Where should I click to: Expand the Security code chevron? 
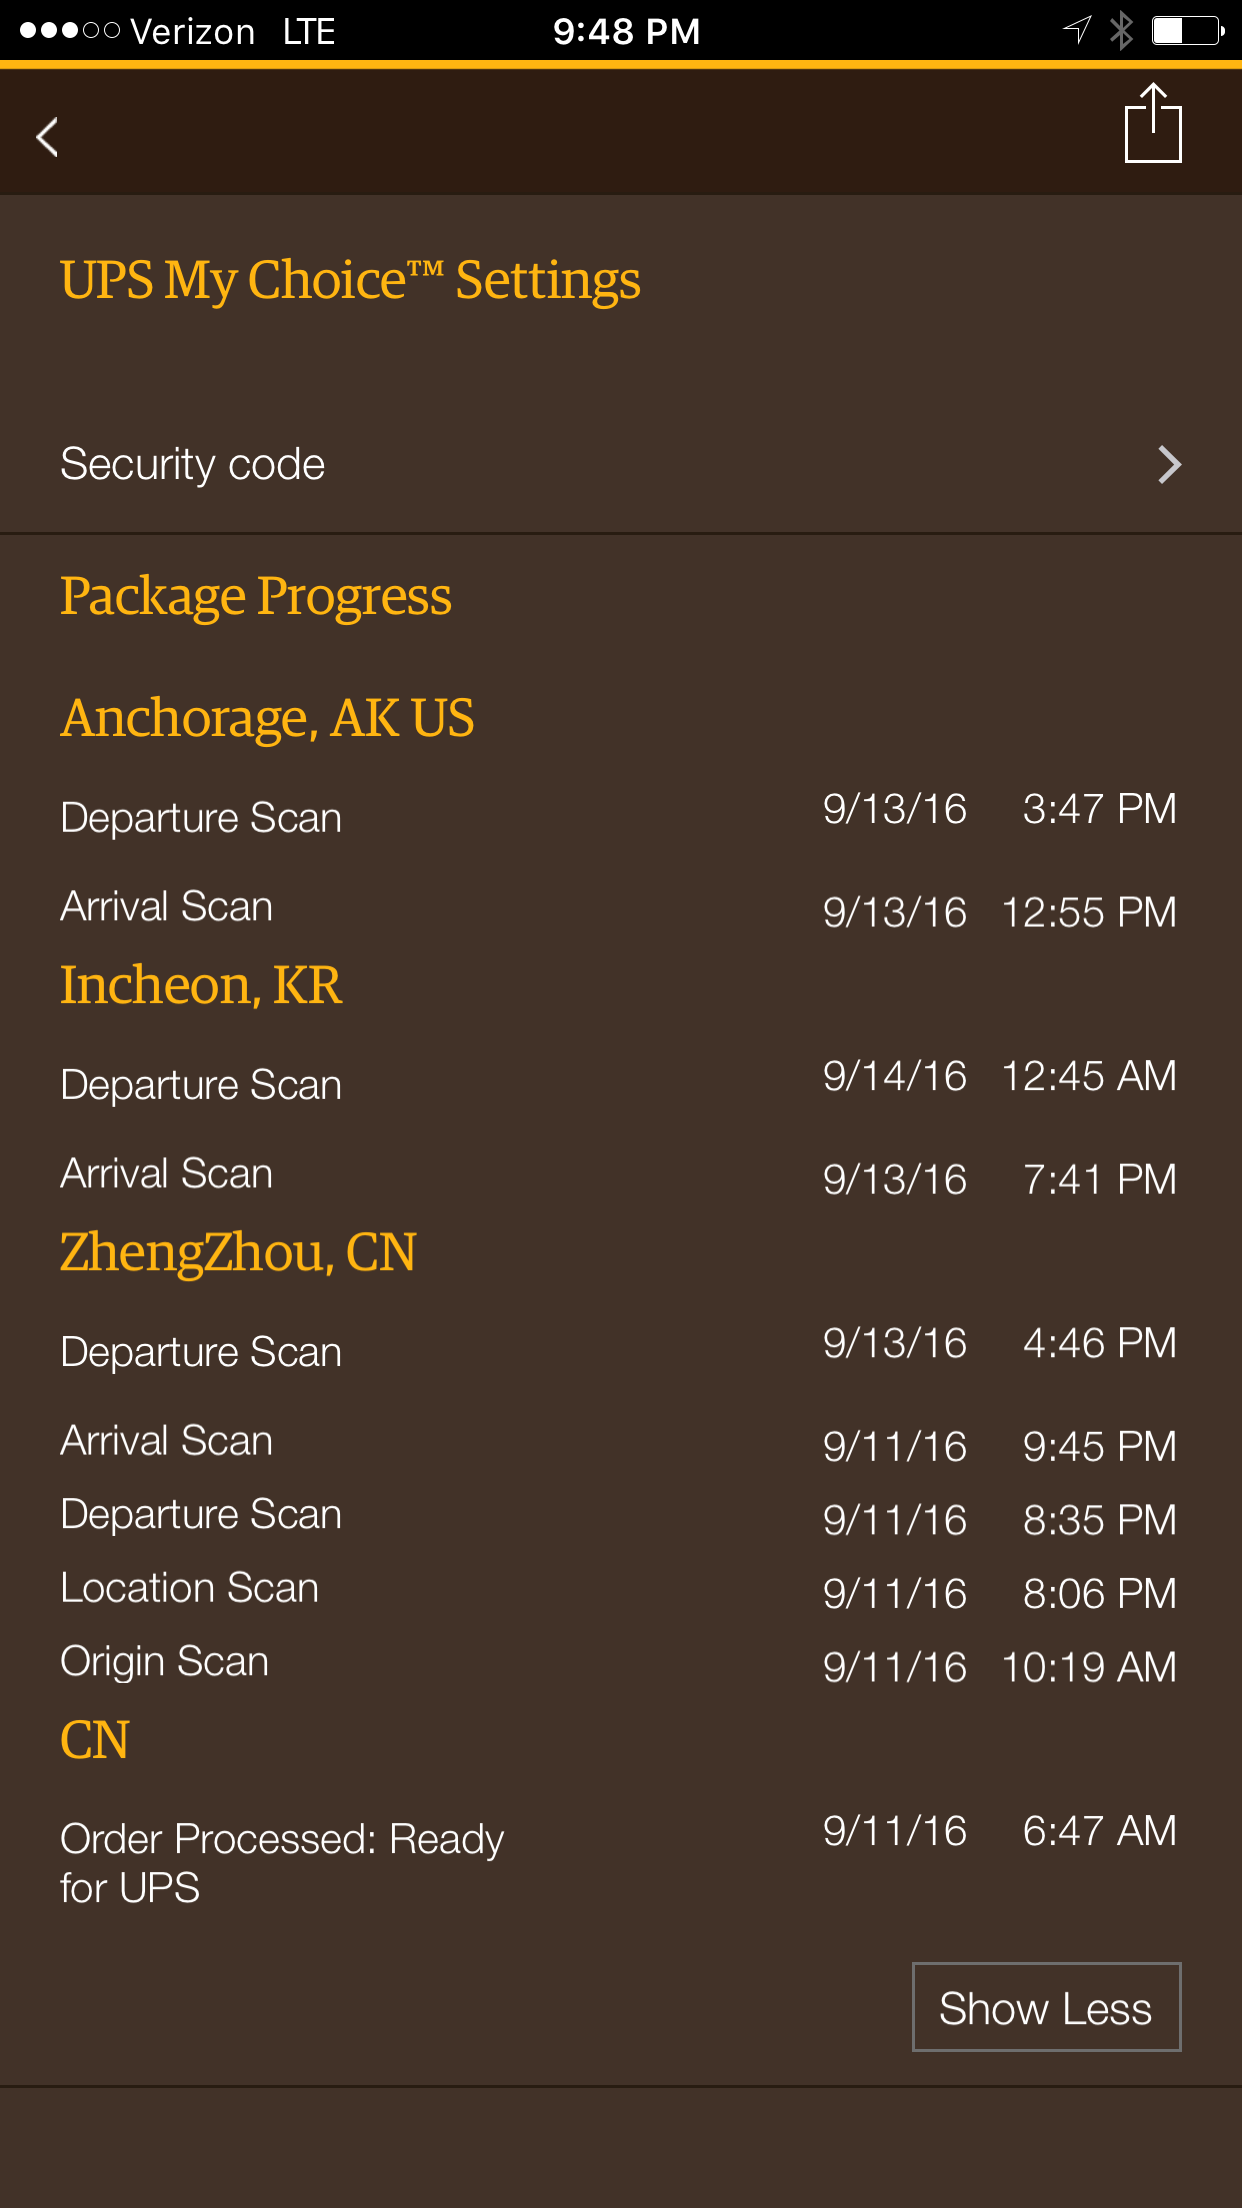(1169, 465)
